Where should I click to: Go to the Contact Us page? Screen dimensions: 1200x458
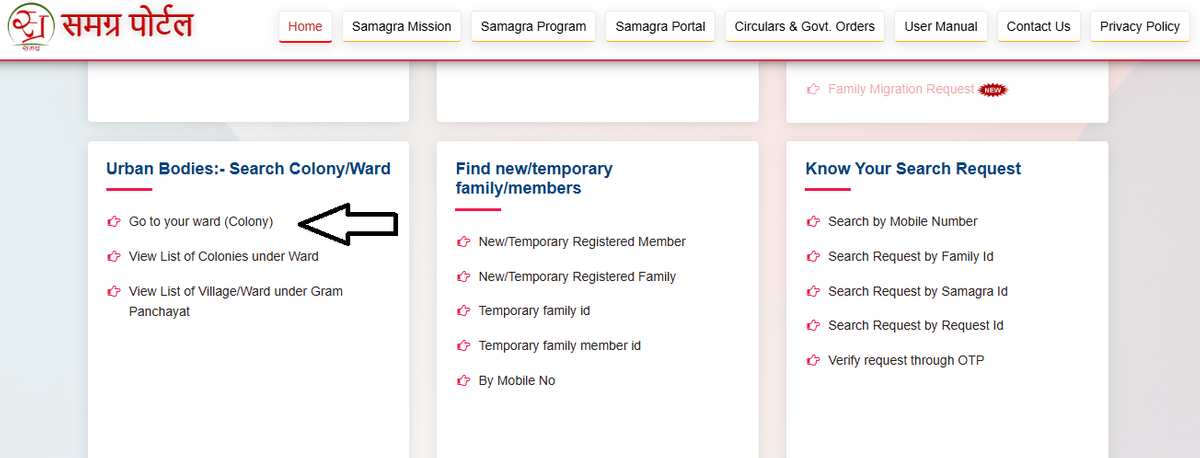coord(1038,27)
